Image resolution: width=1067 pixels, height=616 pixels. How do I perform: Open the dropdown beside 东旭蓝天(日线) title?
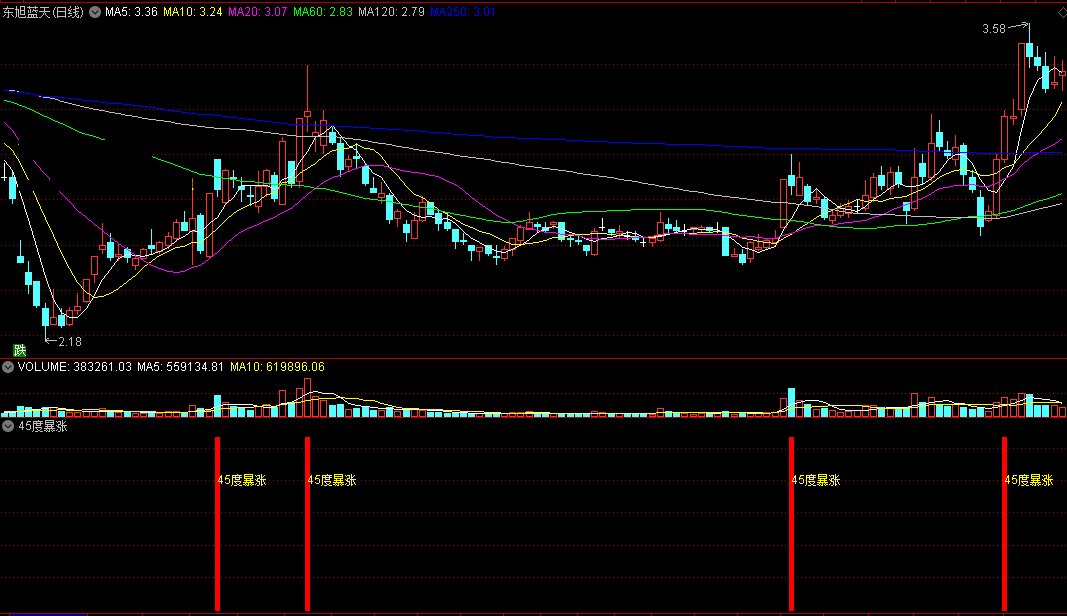[95, 12]
